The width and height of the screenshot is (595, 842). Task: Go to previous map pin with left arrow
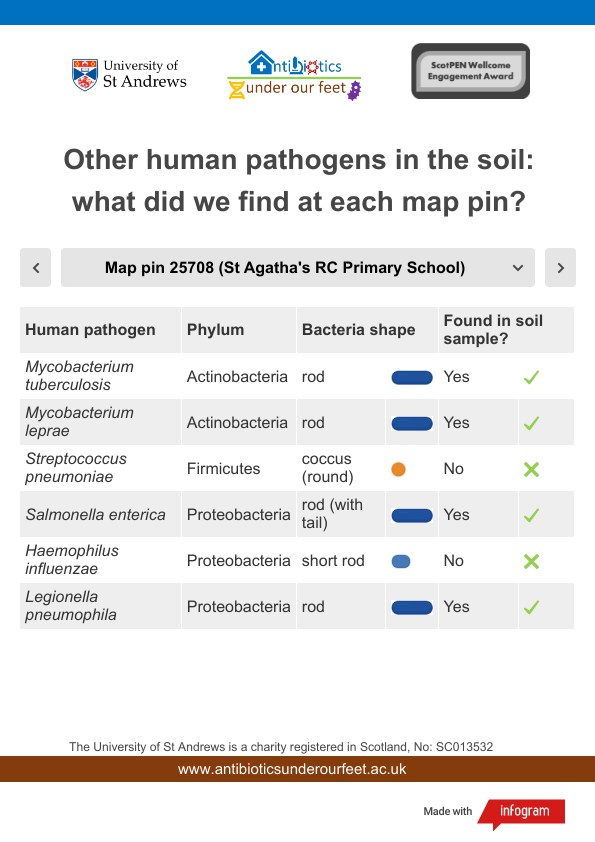pyautogui.click(x=35, y=267)
